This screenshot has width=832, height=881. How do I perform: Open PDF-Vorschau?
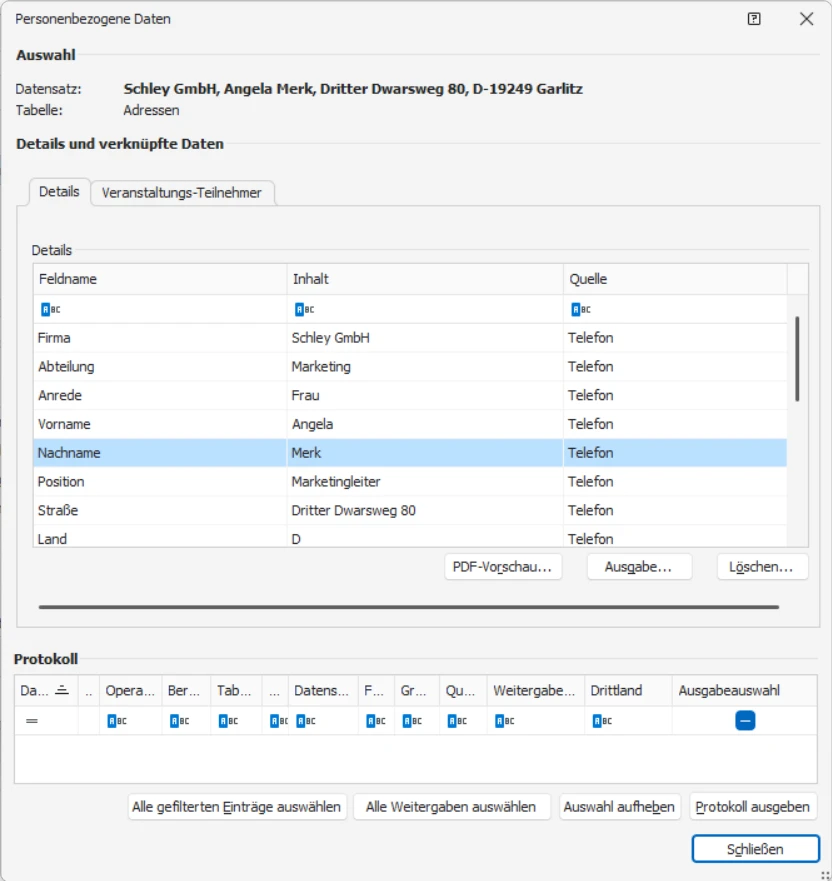click(x=503, y=567)
